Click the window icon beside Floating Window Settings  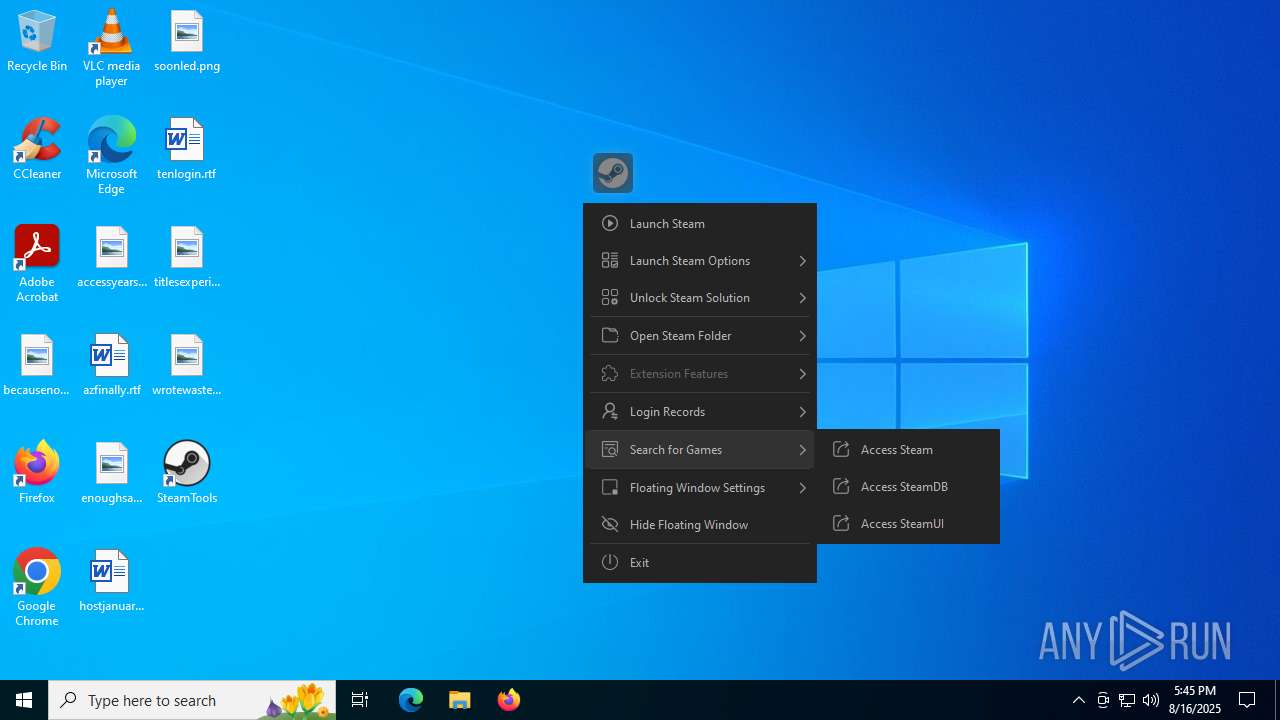click(610, 487)
